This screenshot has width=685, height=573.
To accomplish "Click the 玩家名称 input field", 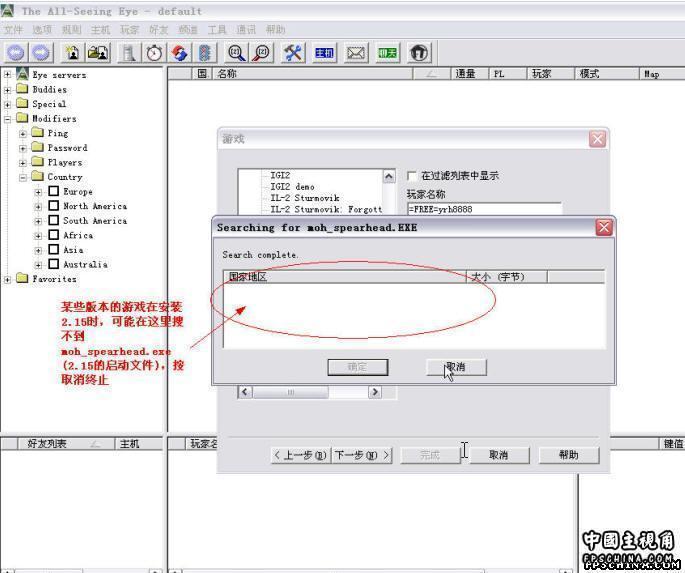I will (x=484, y=209).
